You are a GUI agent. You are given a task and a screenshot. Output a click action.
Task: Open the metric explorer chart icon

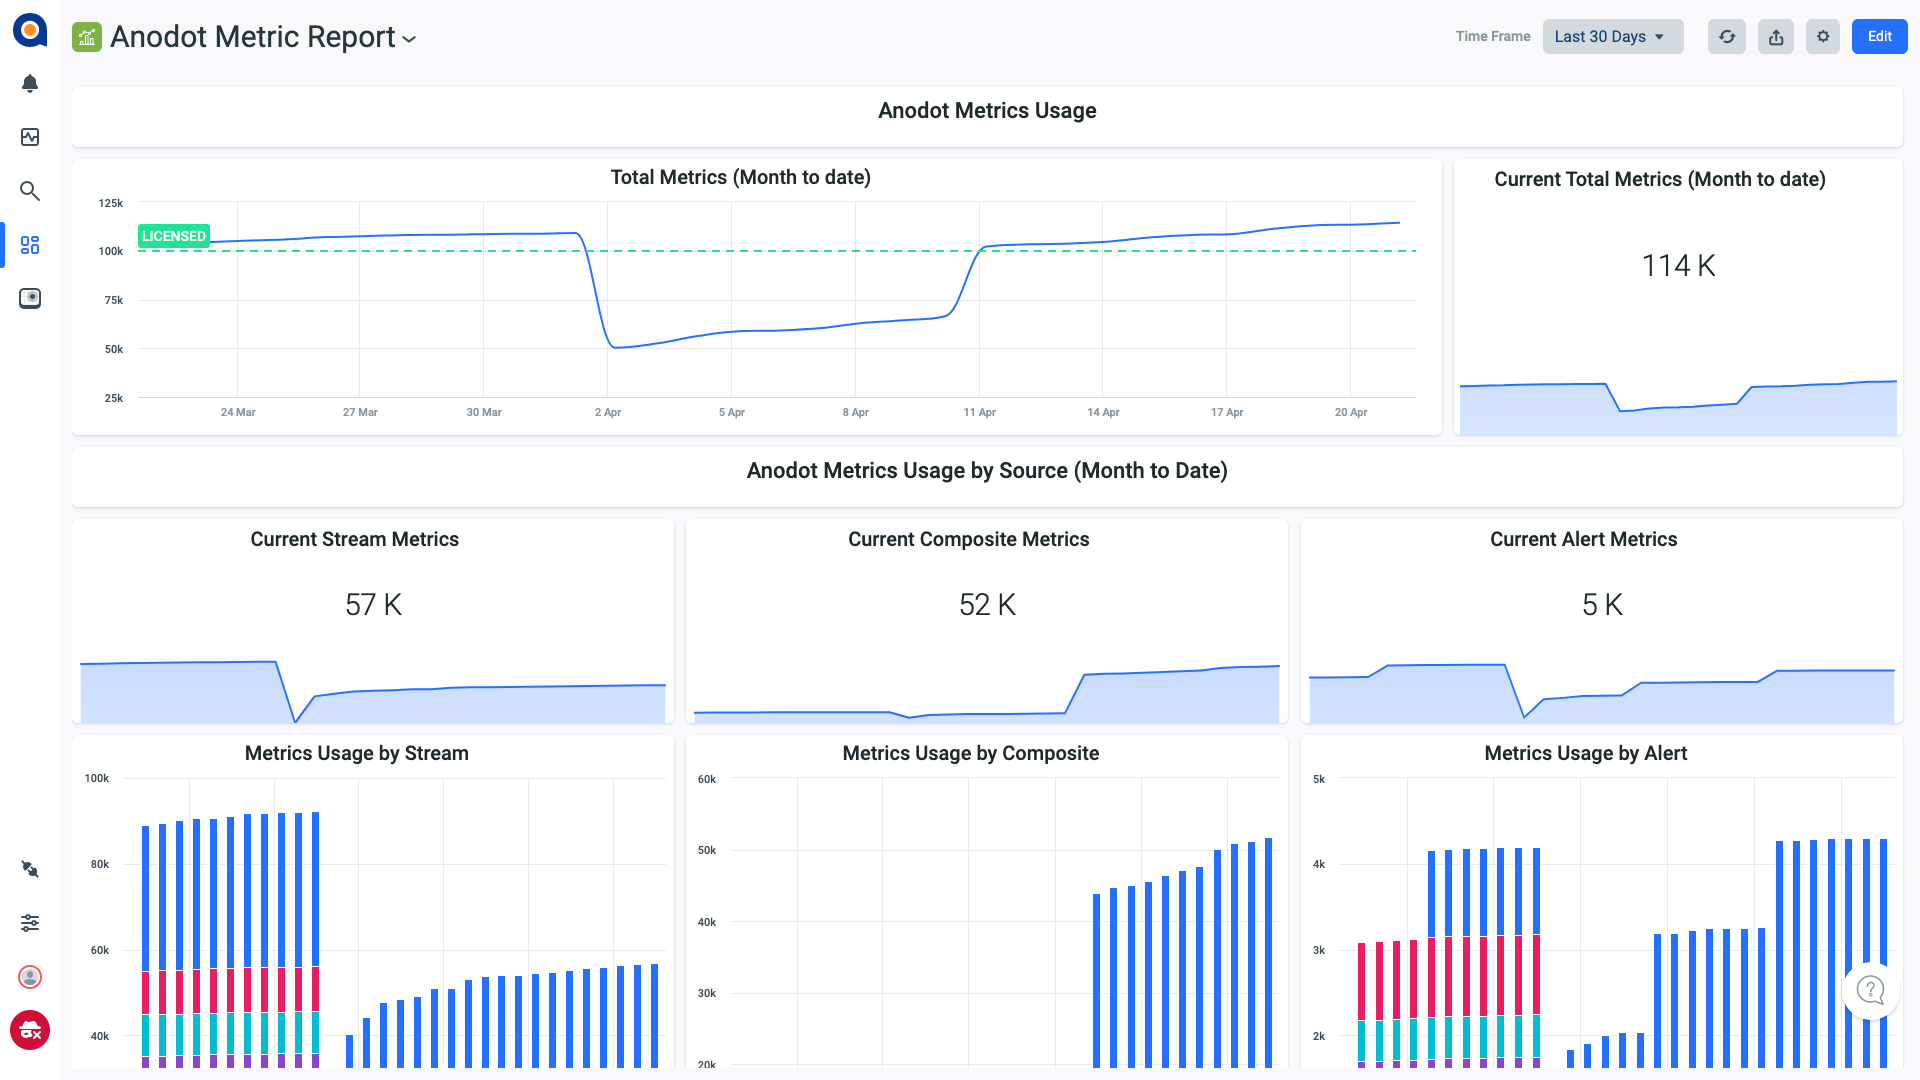pyautogui.click(x=30, y=137)
